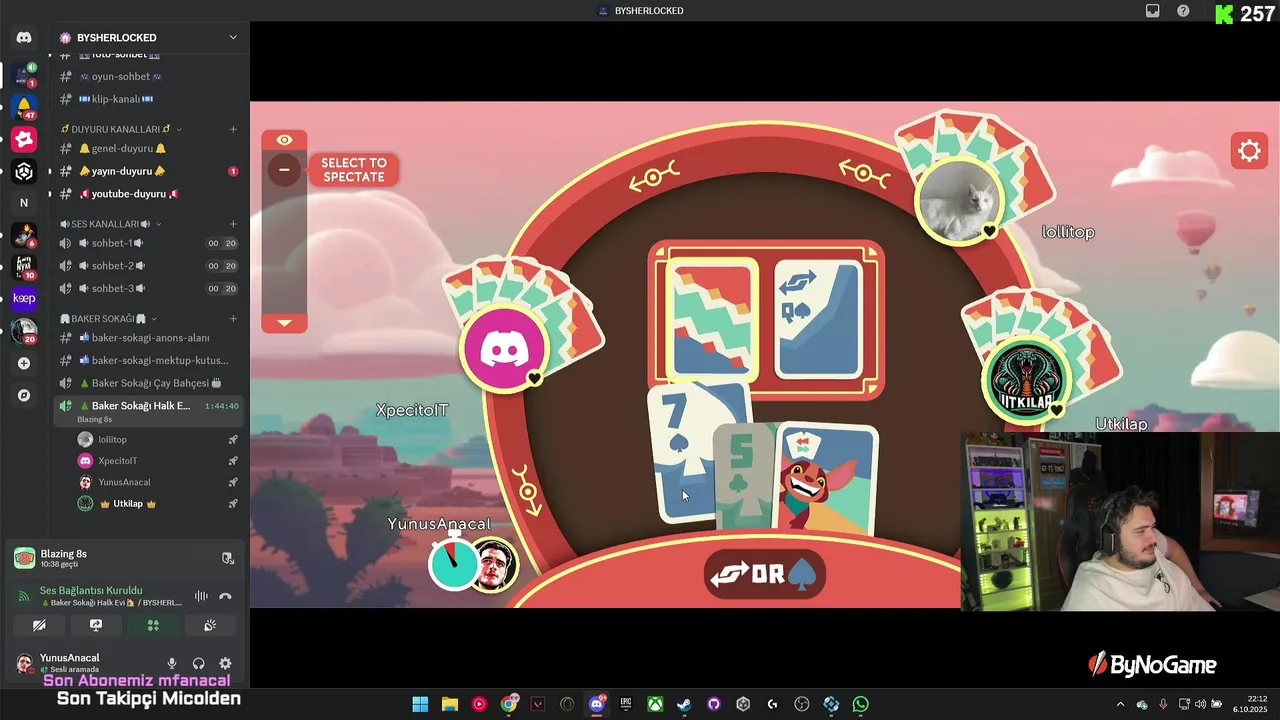Image resolution: width=1280 pixels, height=720 pixels.
Task: Join Baker Sokağı Çay Bahçesi voice channel
Action: pyautogui.click(x=148, y=383)
